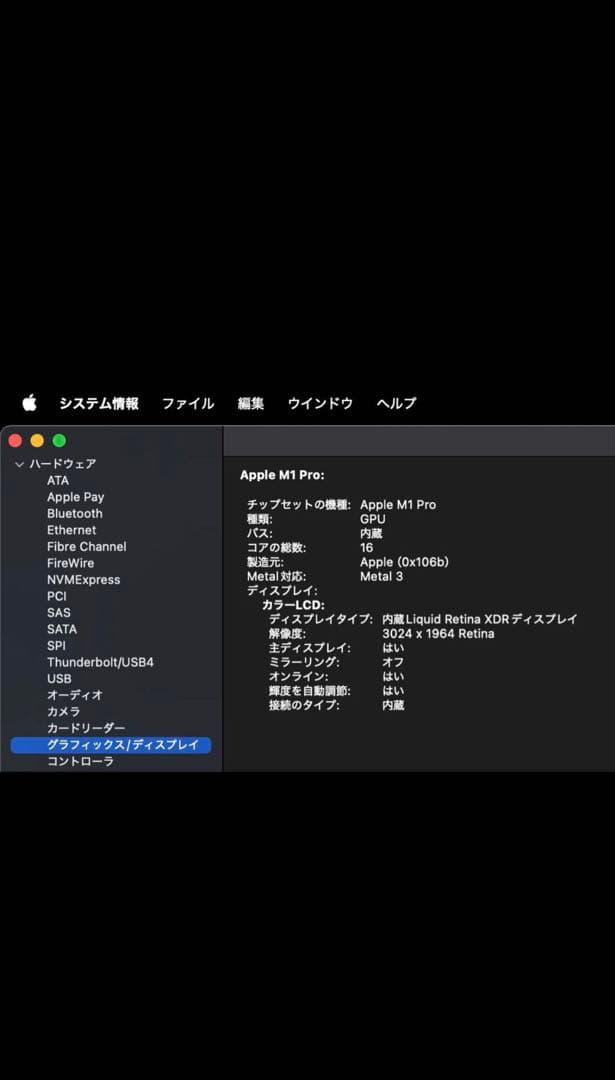Select SPI in the sidebar

click(x=56, y=646)
